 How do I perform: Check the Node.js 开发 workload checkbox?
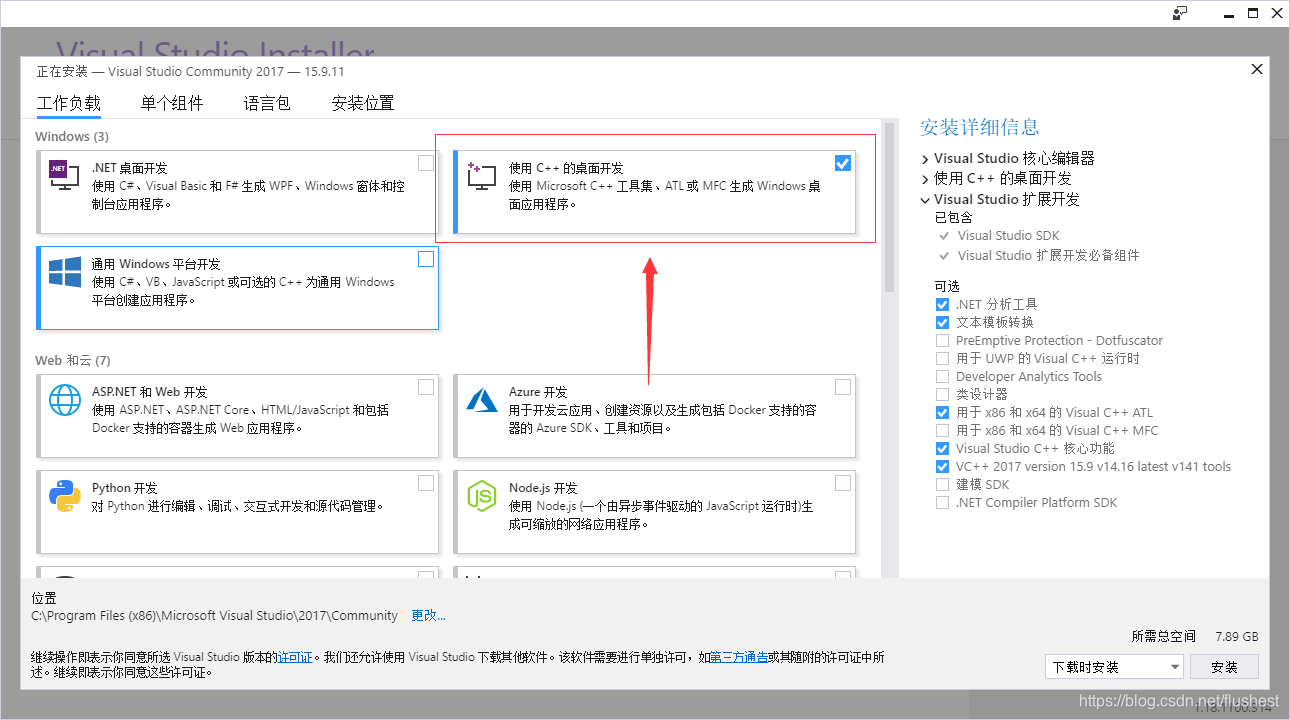coord(843,483)
